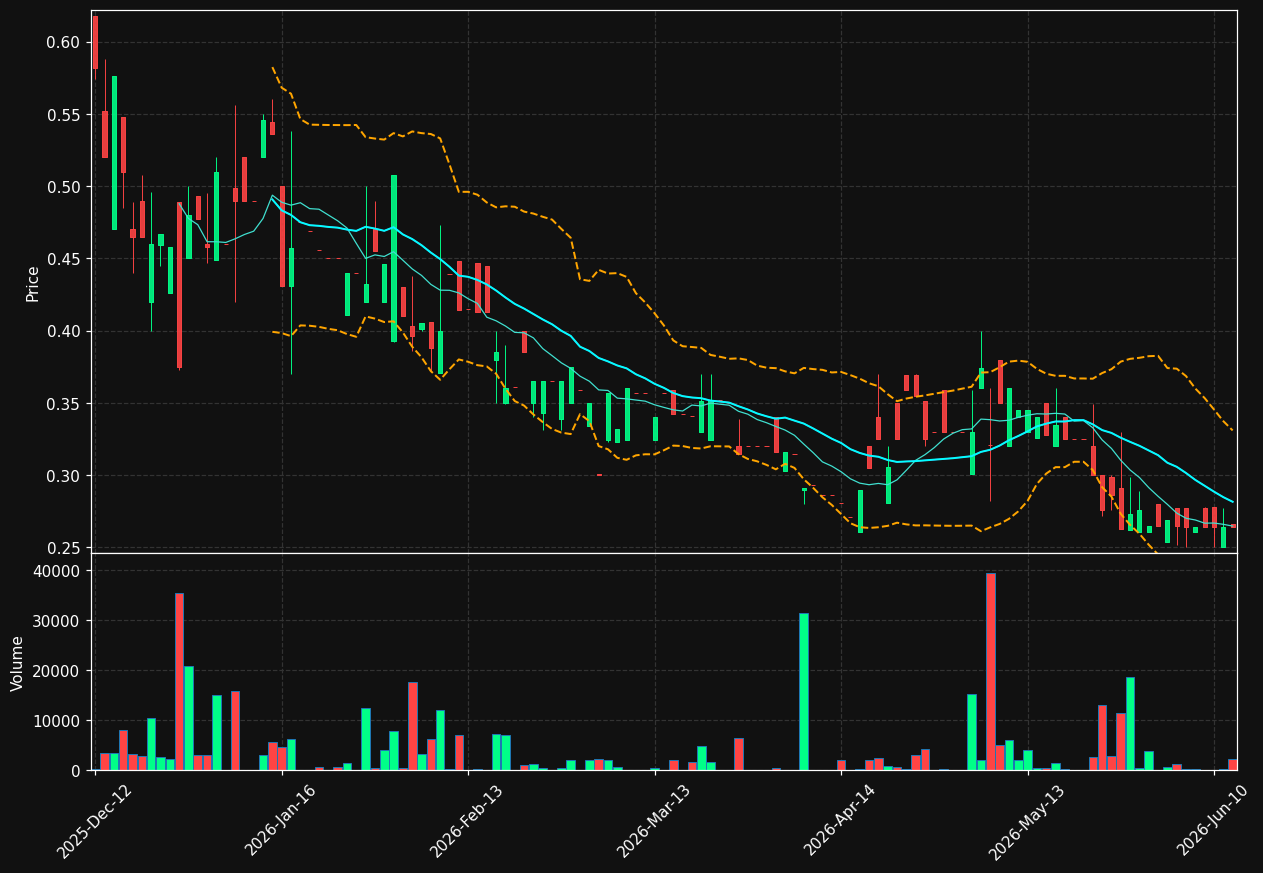Viewport: 1263px width, 873px height.
Task: Click the tall red volume bar in late December
Action: pos(179,681)
